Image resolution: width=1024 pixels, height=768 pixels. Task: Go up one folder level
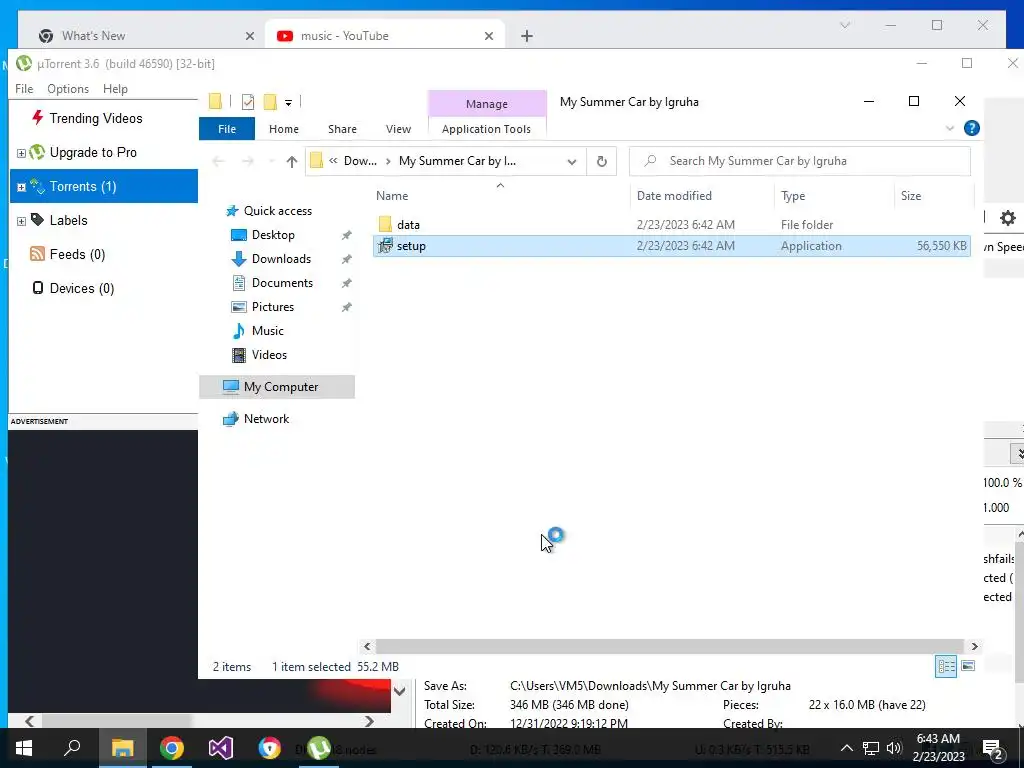coord(291,161)
